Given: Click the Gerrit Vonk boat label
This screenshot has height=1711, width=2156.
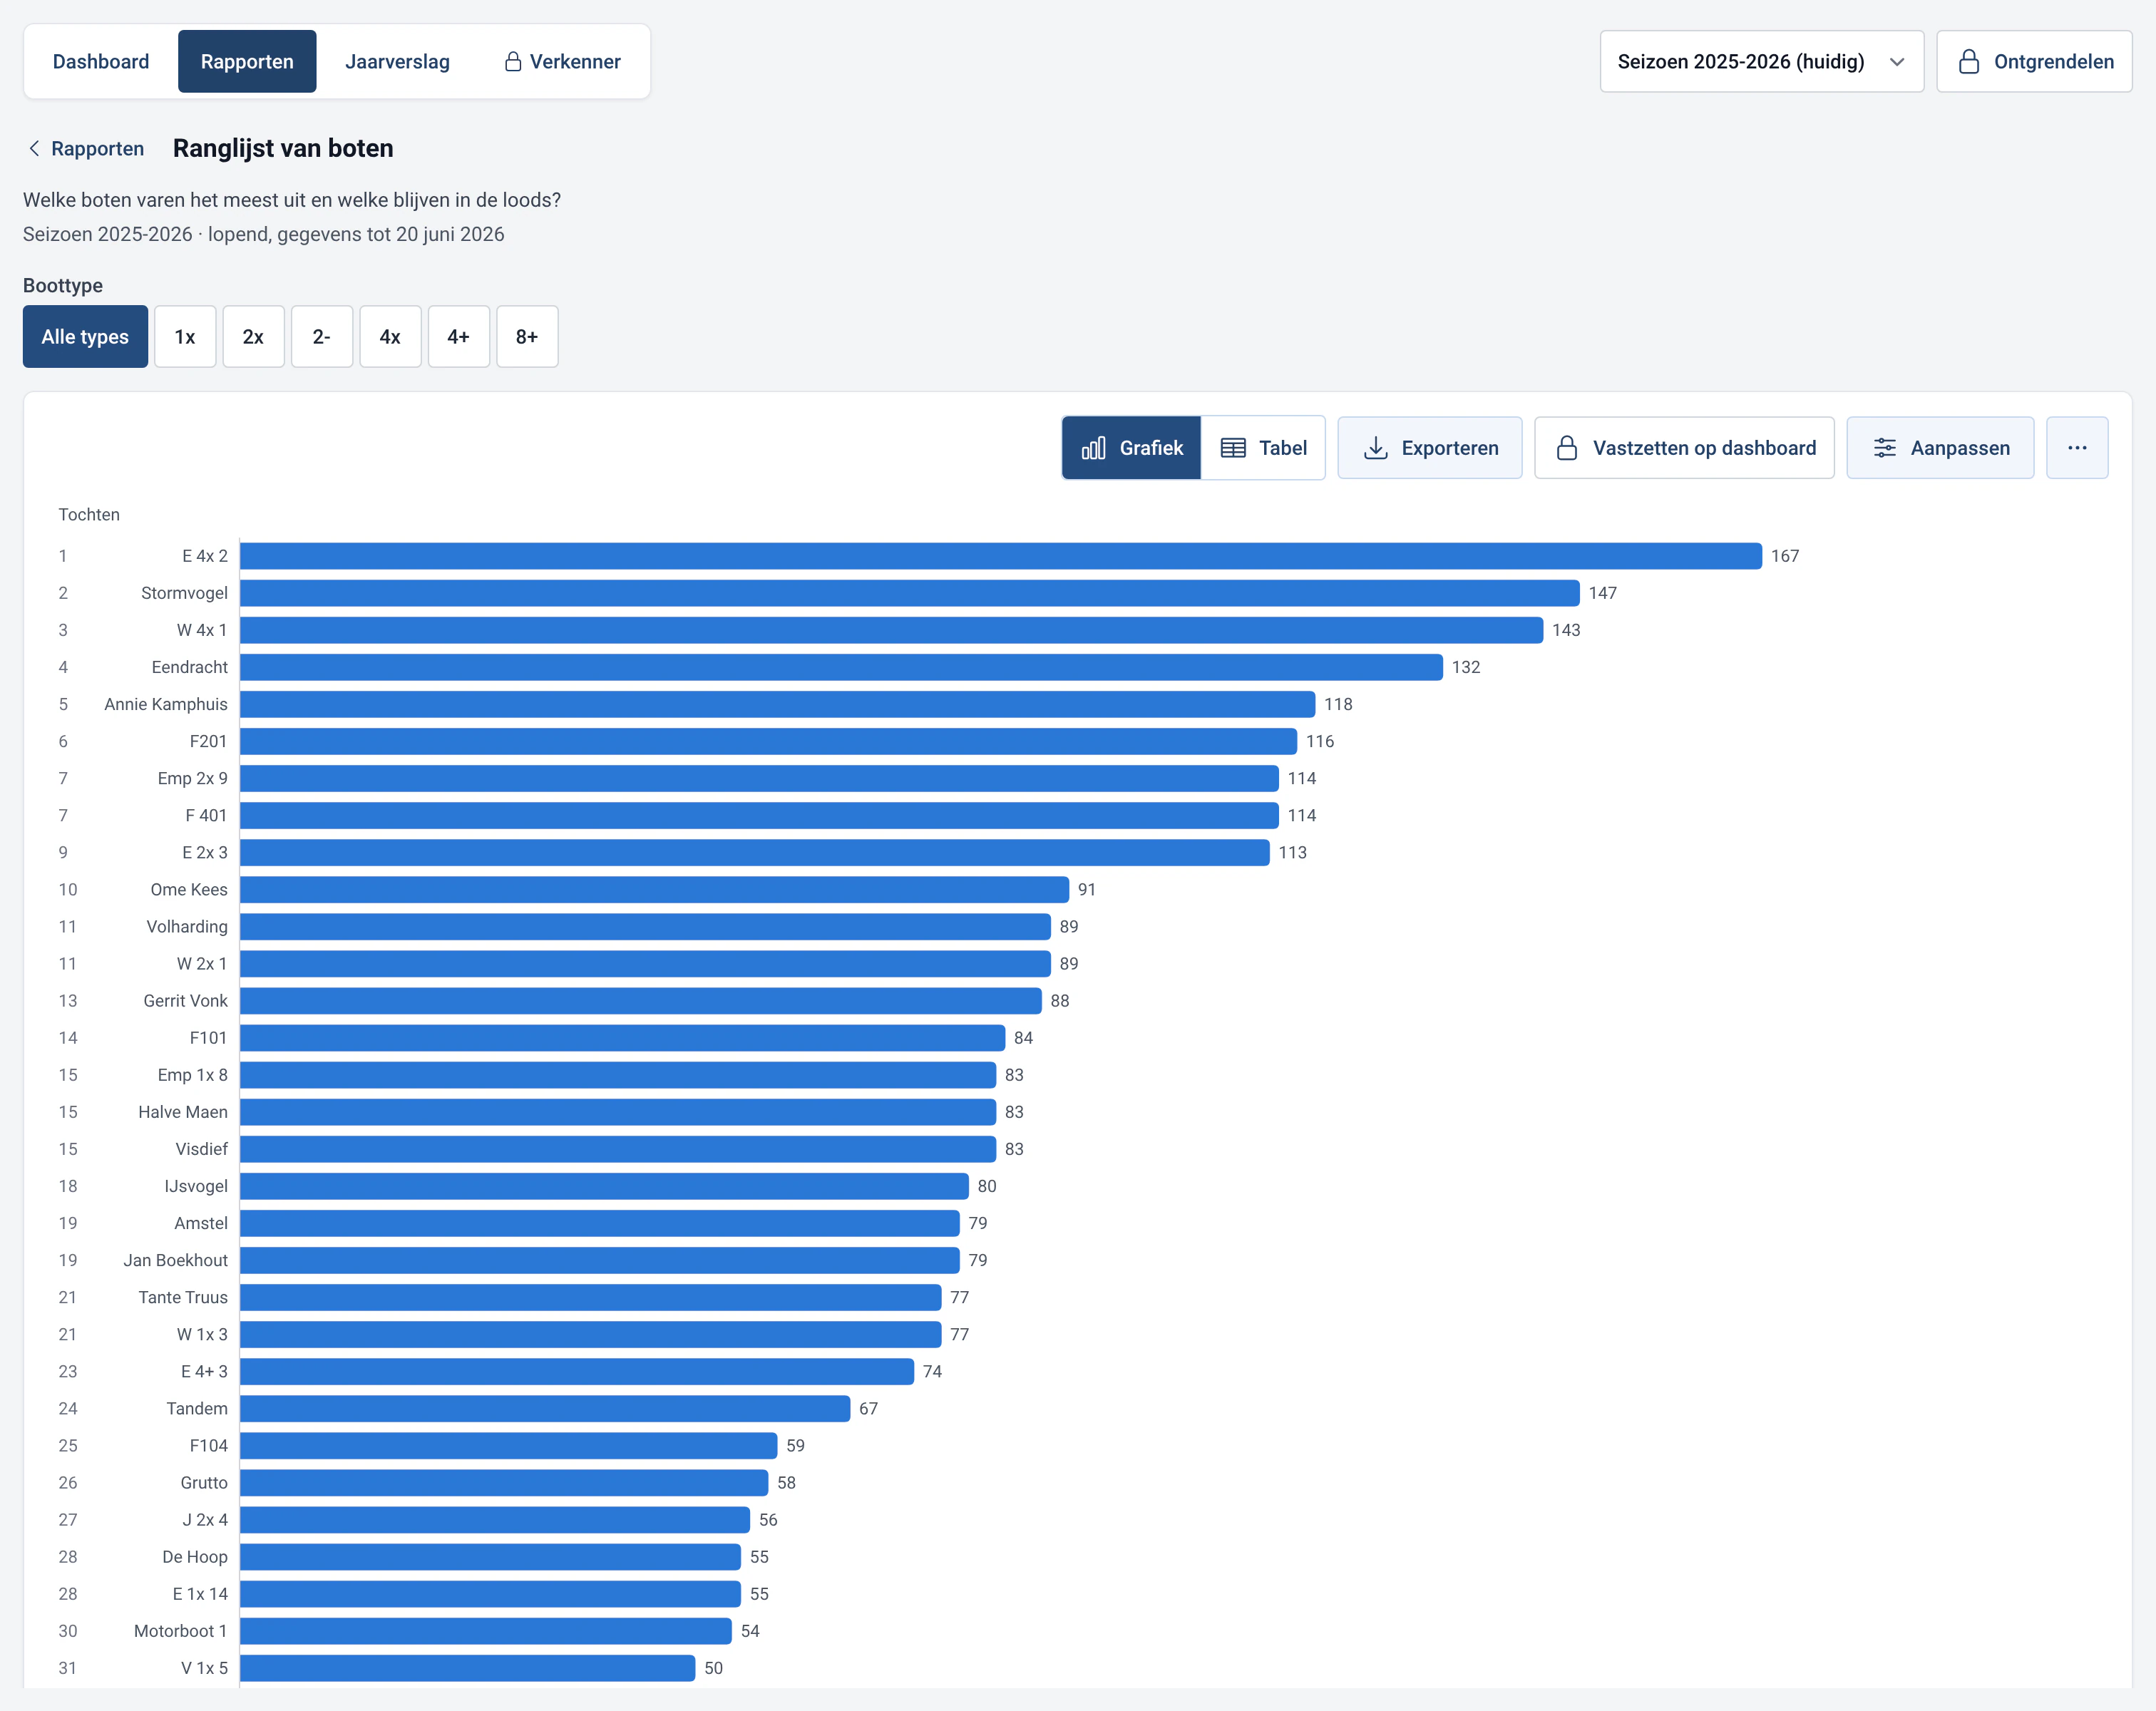Looking at the screenshot, I should pos(185,1000).
